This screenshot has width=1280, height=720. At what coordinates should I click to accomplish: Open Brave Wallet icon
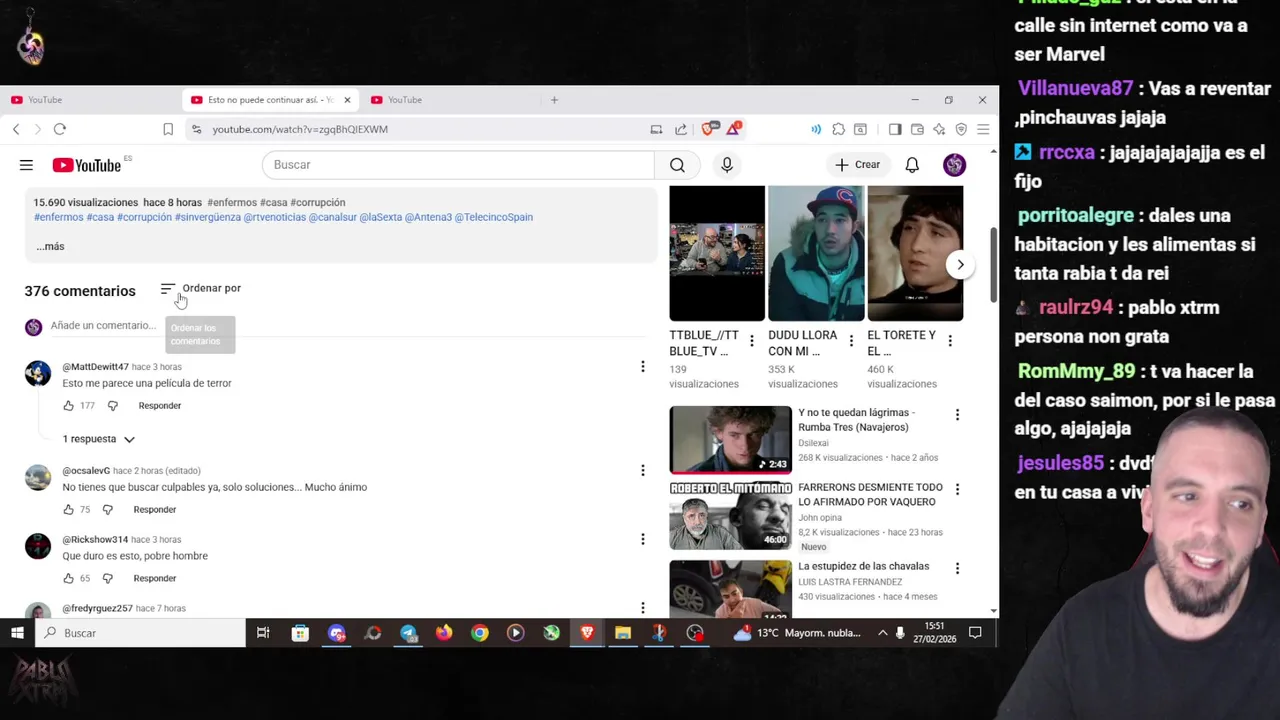tap(917, 129)
